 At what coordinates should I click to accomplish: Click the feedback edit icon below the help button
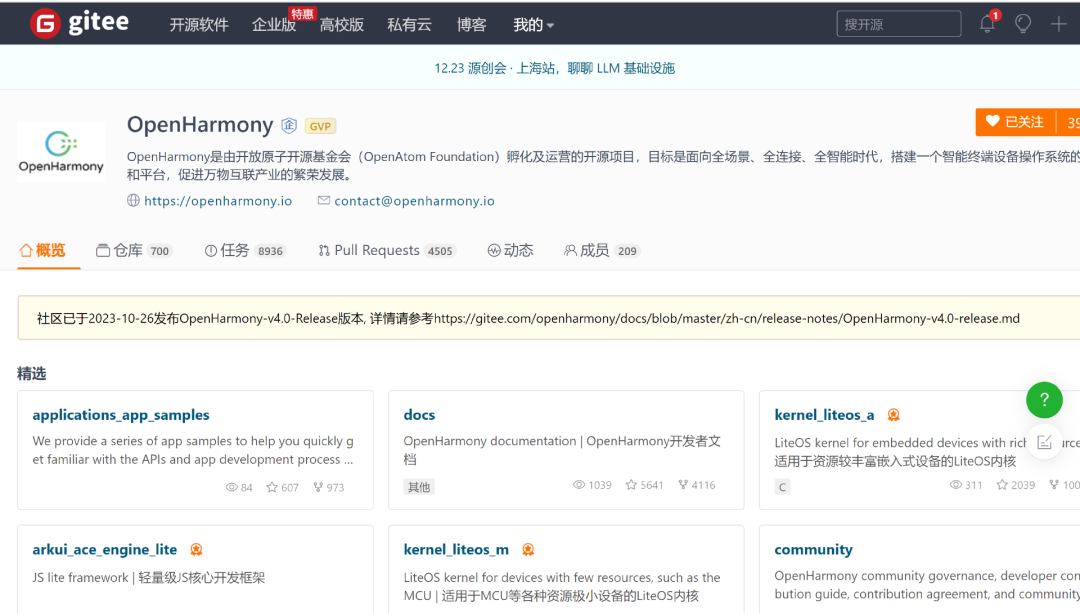point(1044,442)
